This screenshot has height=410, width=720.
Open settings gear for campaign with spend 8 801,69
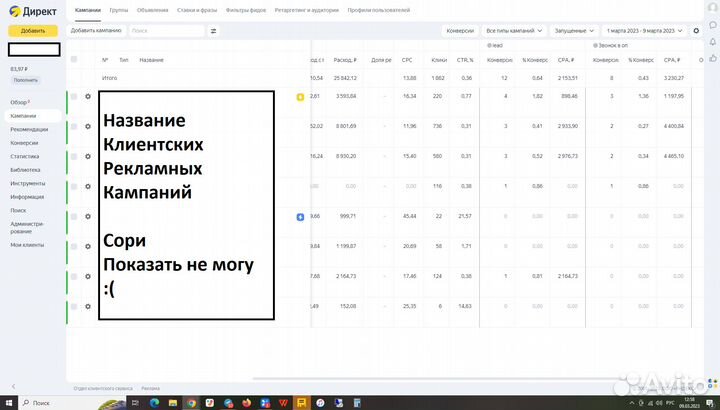[x=88, y=126]
